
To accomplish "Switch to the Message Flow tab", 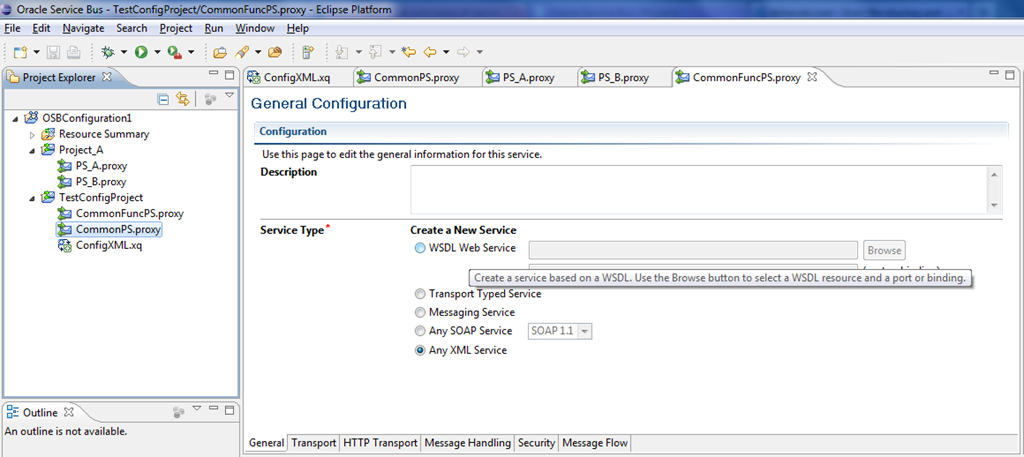I will (x=594, y=443).
